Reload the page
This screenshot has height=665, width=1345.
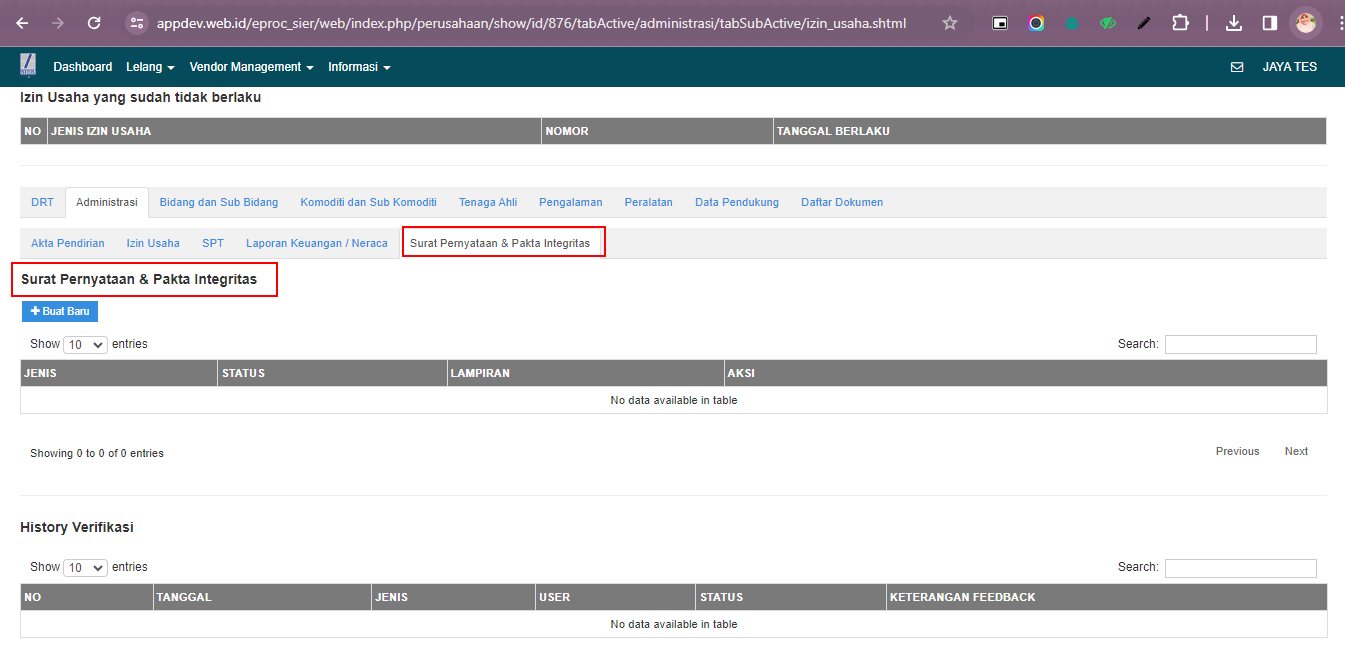[x=94, y=23]
